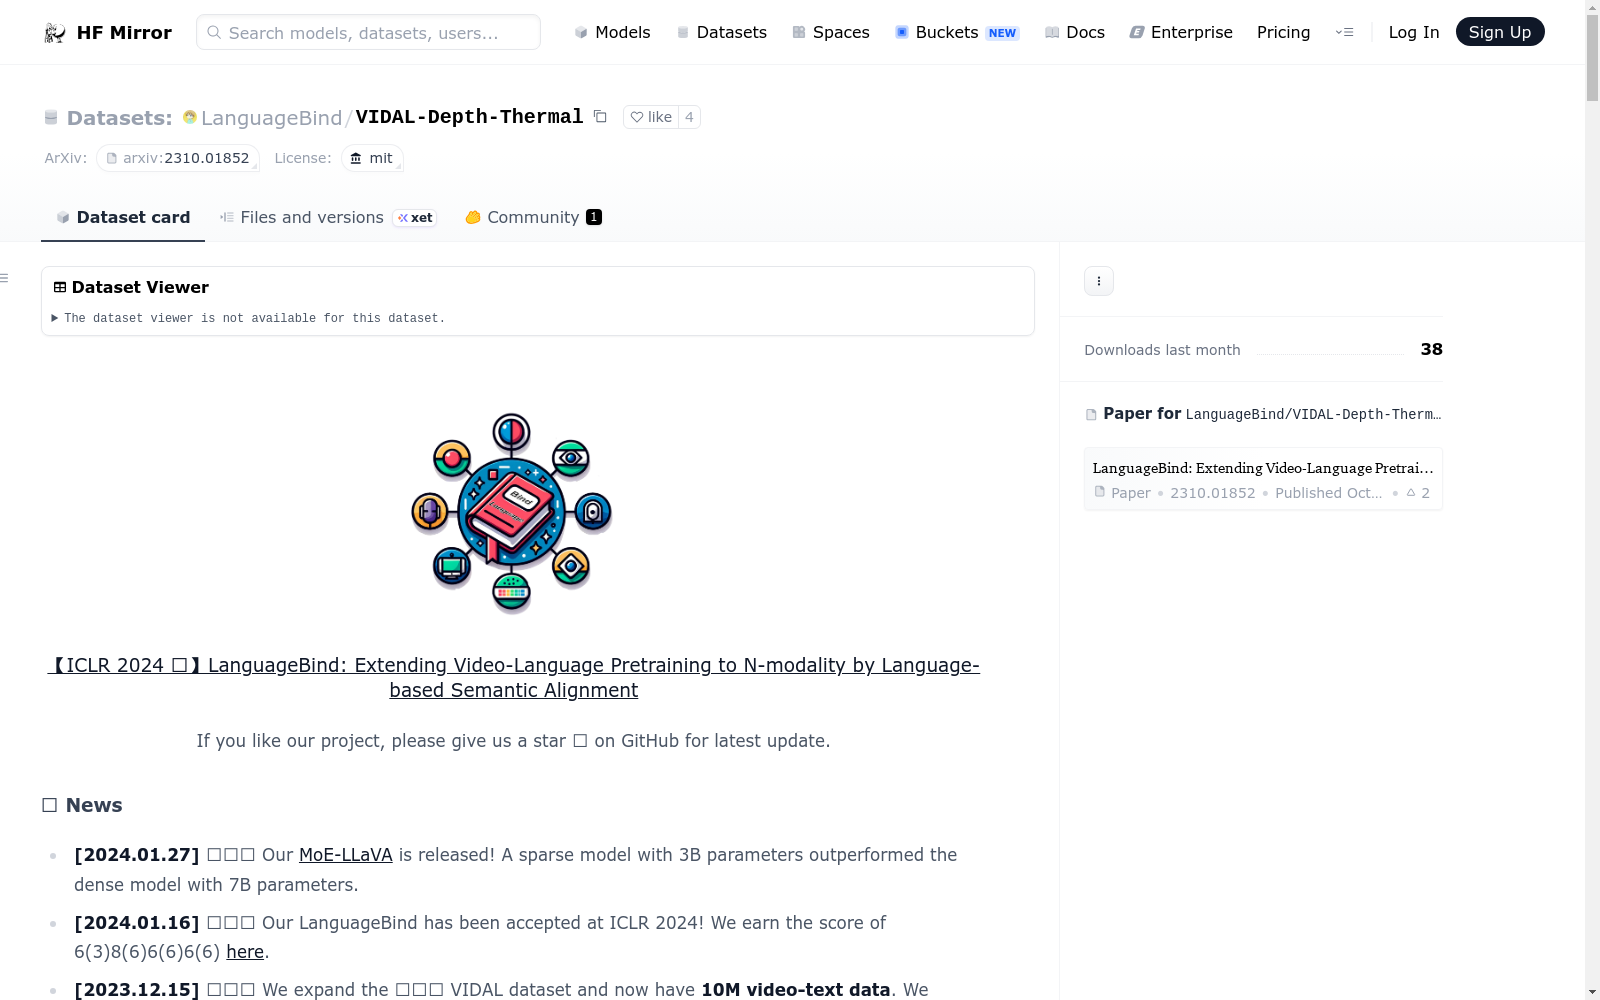Click the [2024.01.27] news date
Screen dimensions: 1600x1000
(x=137, y=855)
